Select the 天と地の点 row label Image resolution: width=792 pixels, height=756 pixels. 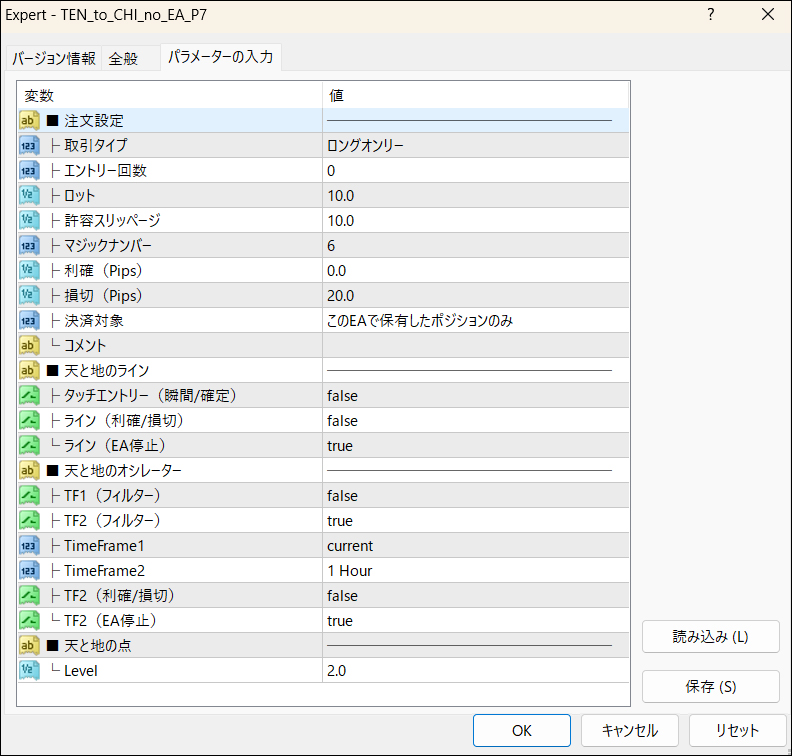point(97,645)
